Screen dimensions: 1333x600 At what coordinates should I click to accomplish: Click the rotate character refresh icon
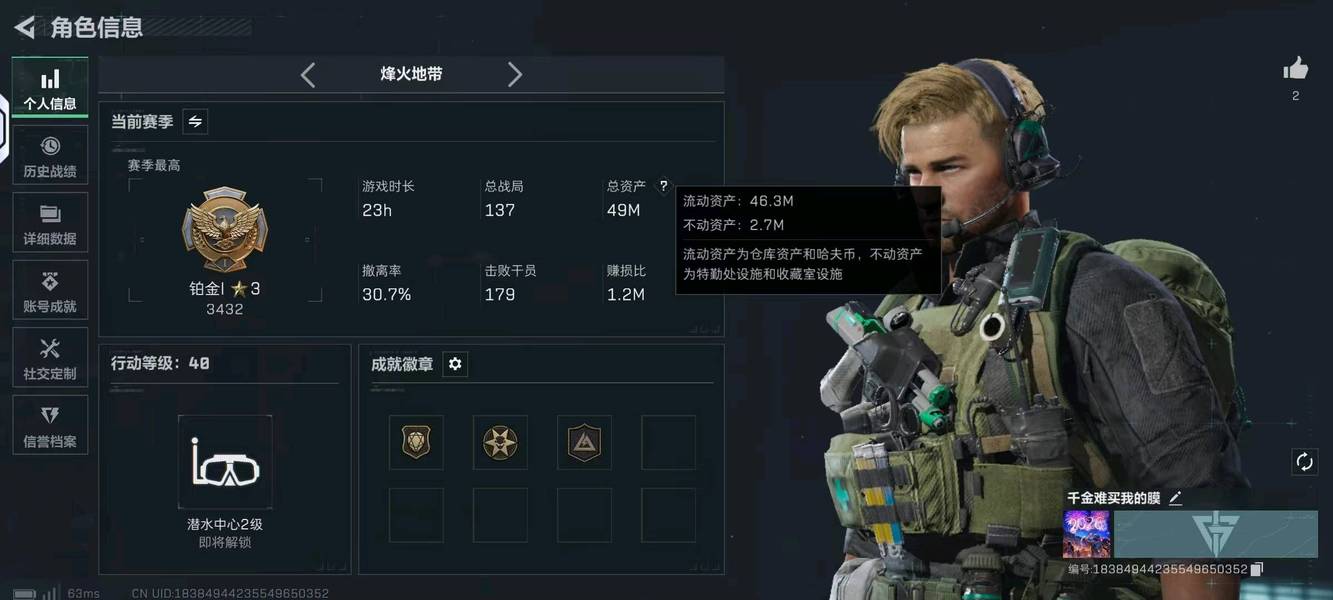click(1304, 461)
